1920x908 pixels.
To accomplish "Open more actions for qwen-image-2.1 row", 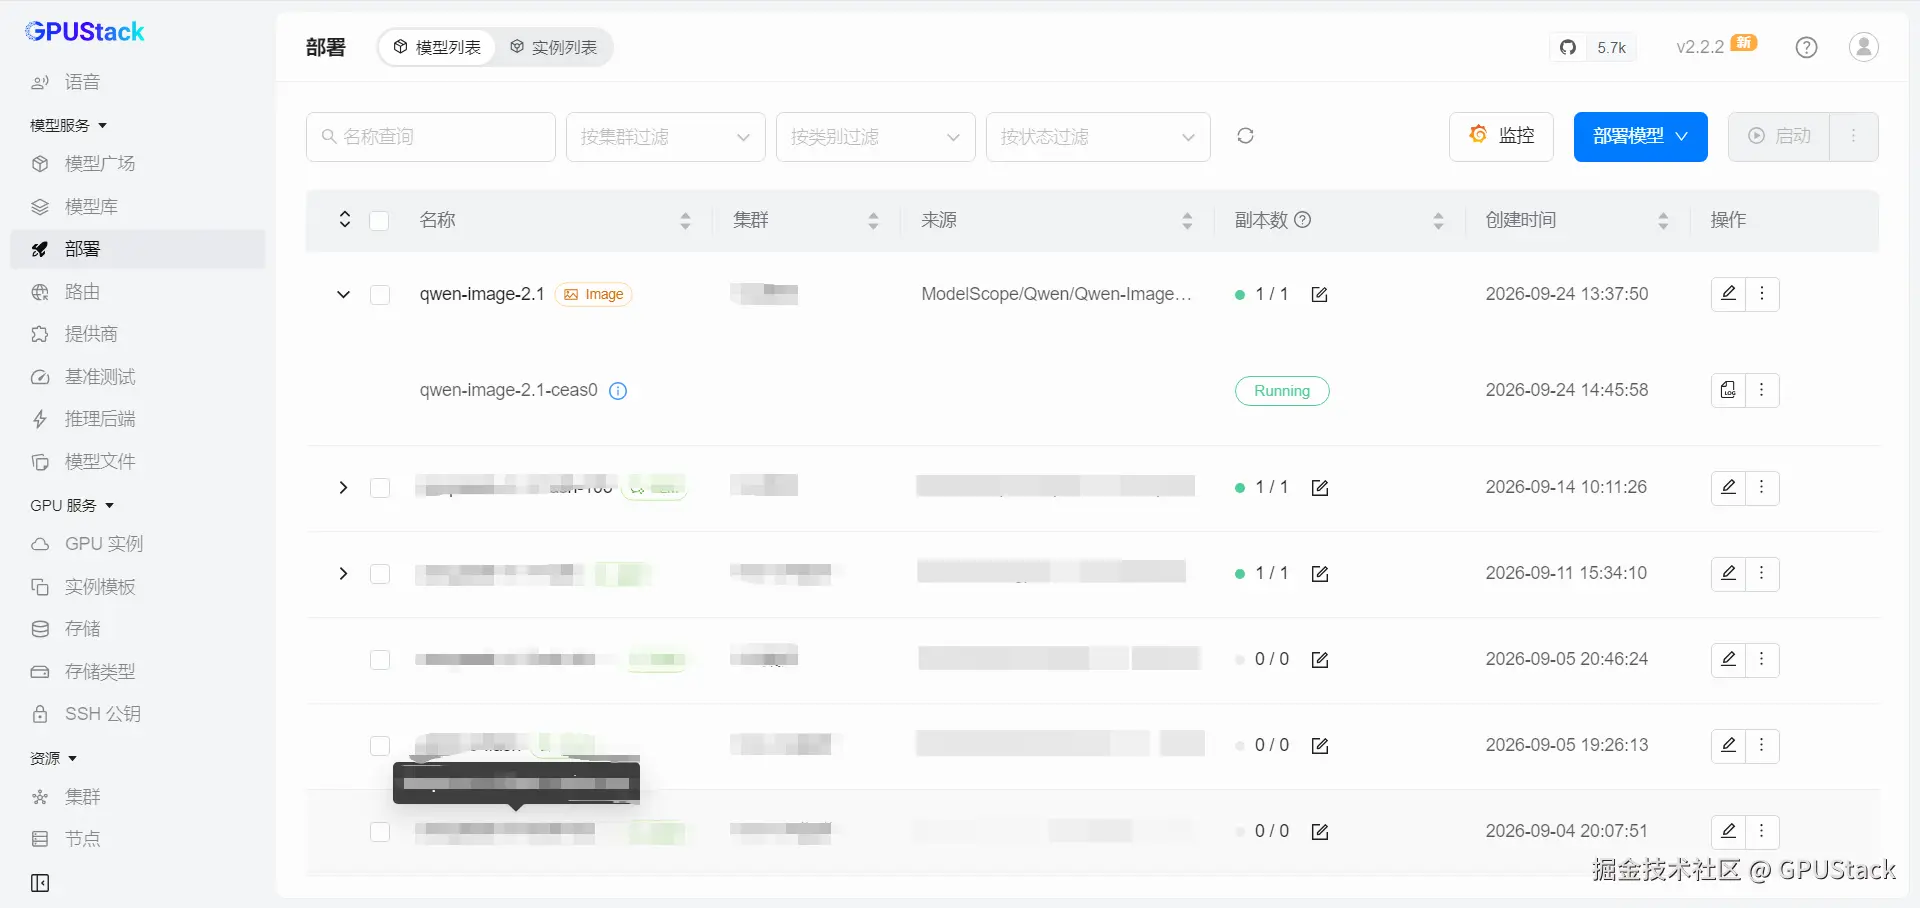I will click(x=1762, y=294).
